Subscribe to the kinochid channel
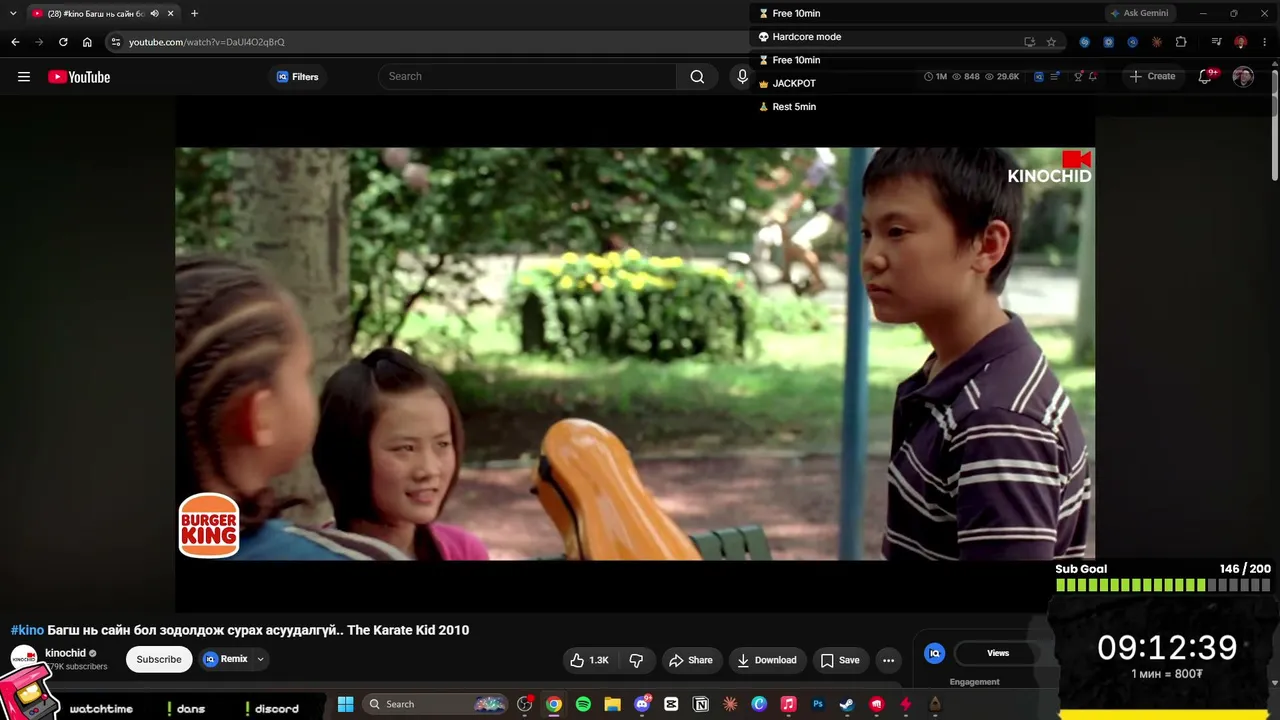The image size is (1280, 720). click(159, 660)
